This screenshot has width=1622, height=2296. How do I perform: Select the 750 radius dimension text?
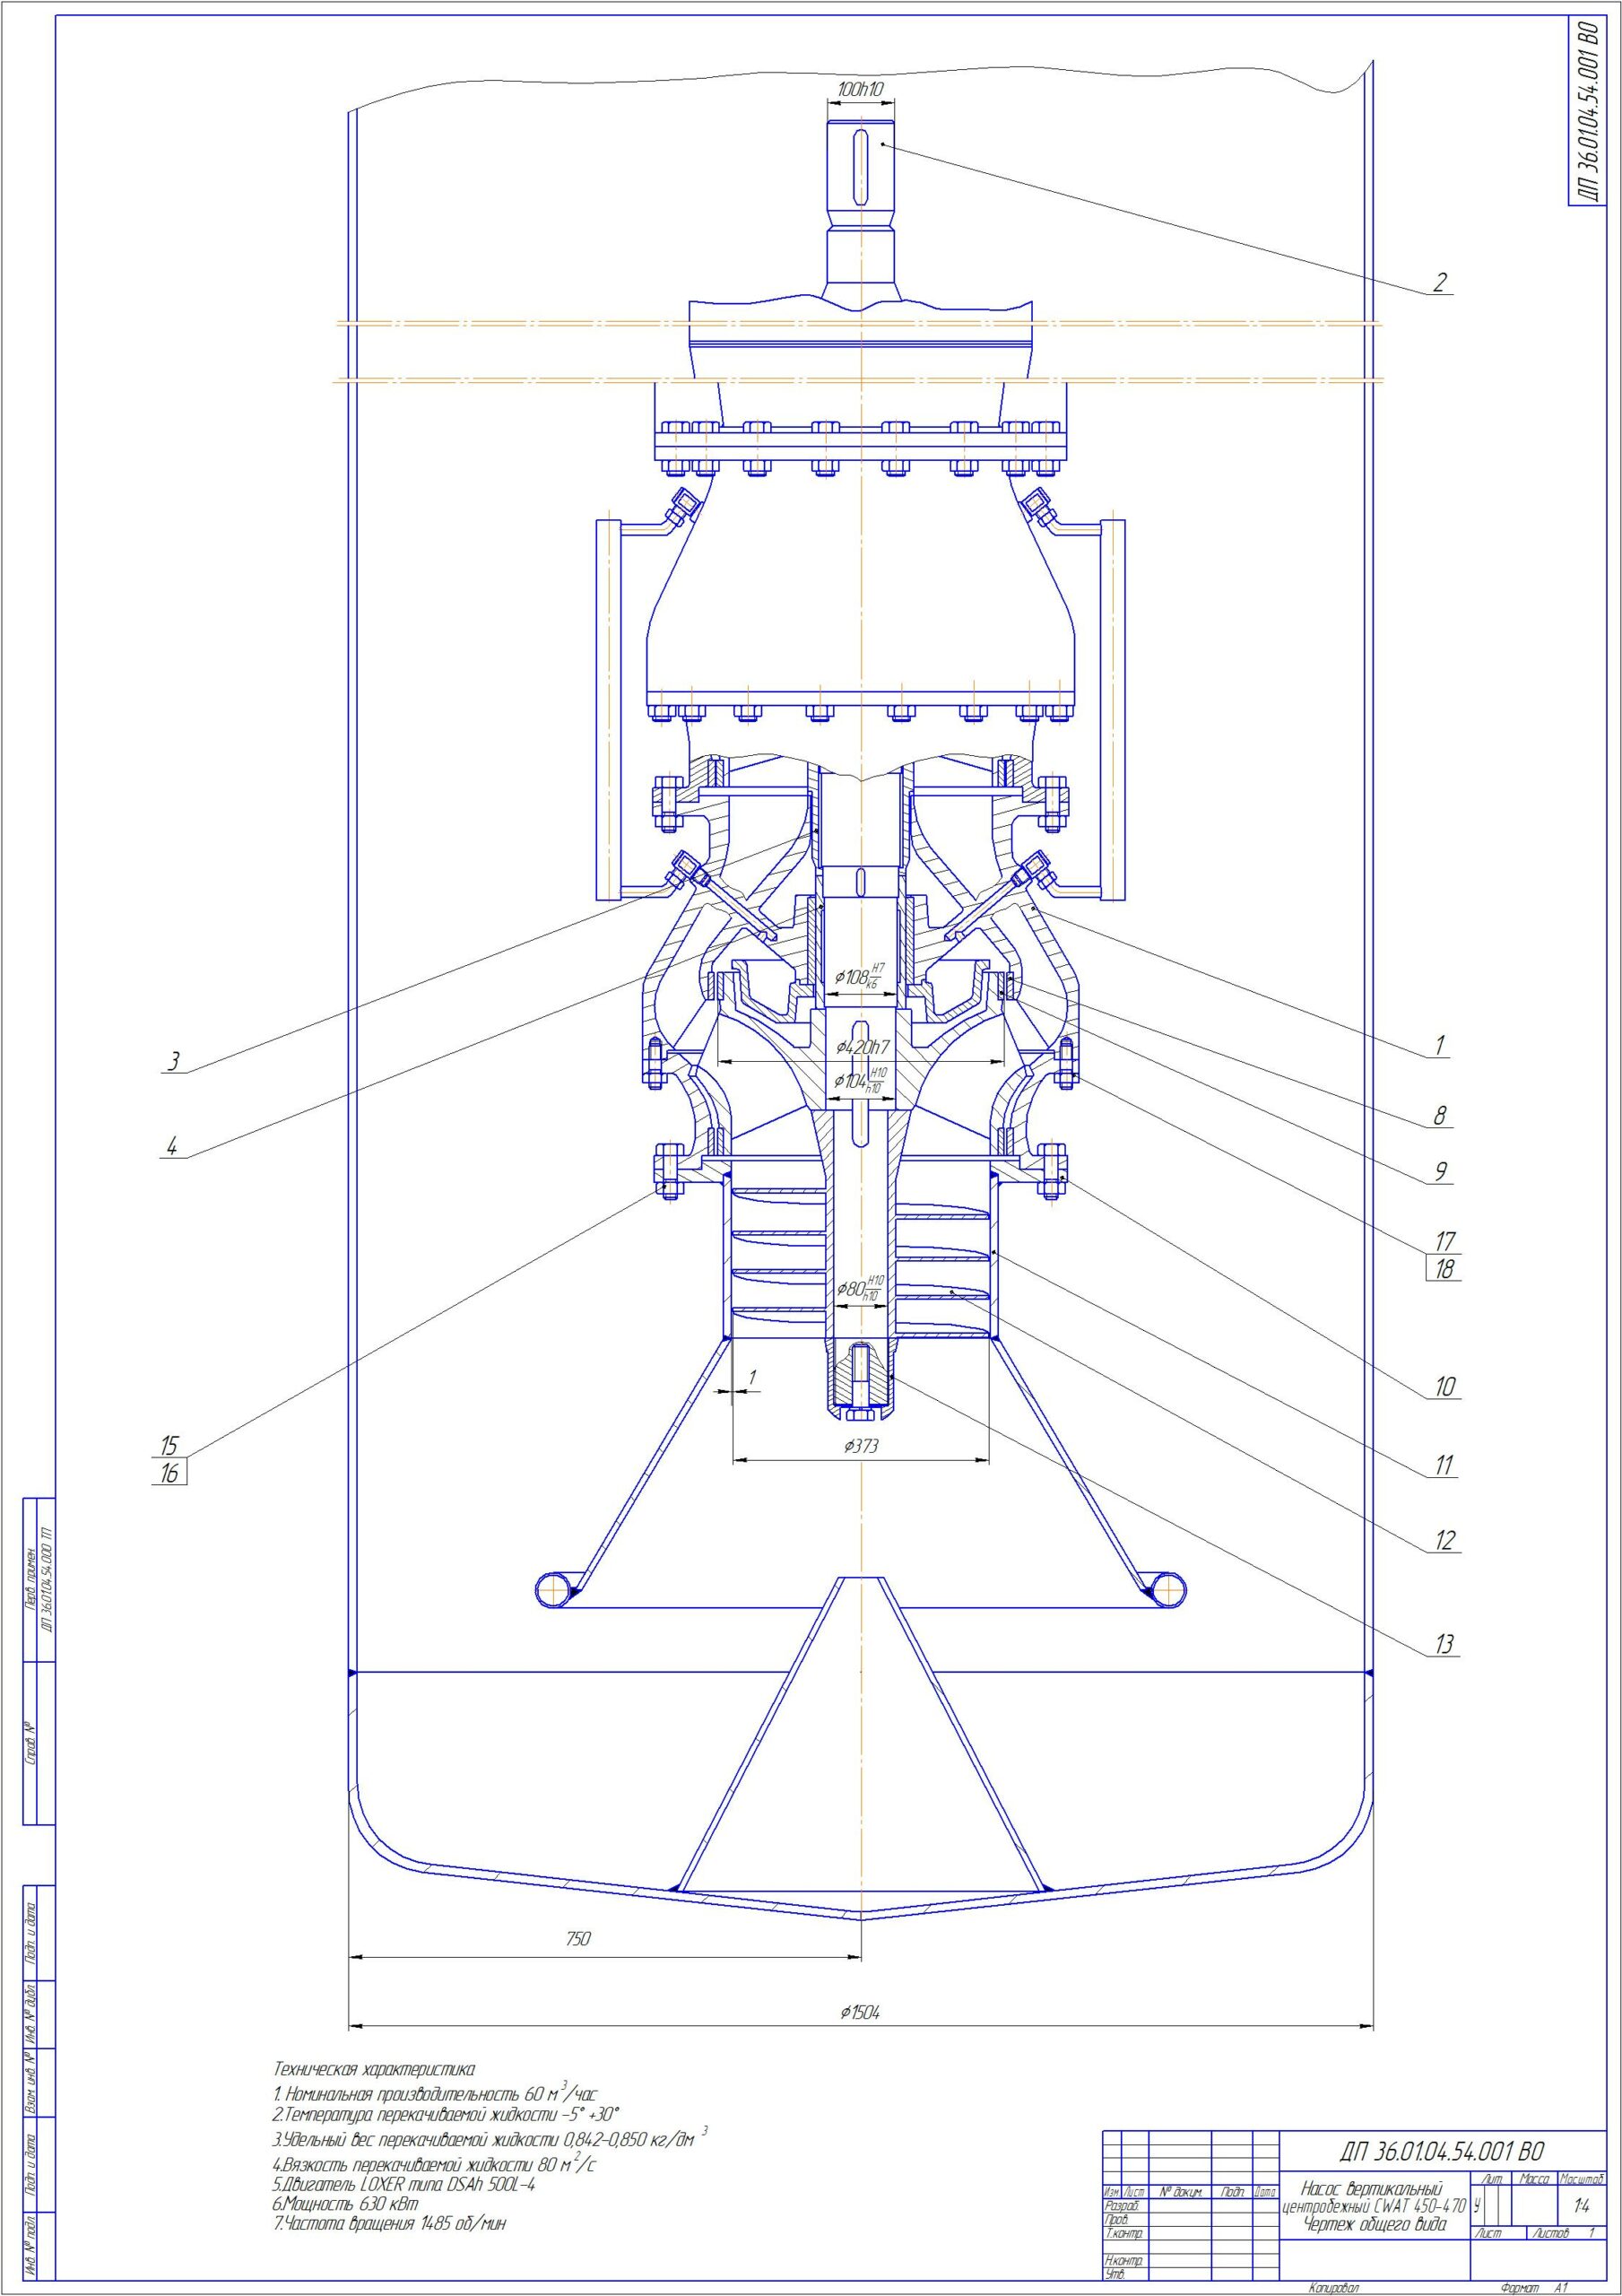(x=578, y=1939)
